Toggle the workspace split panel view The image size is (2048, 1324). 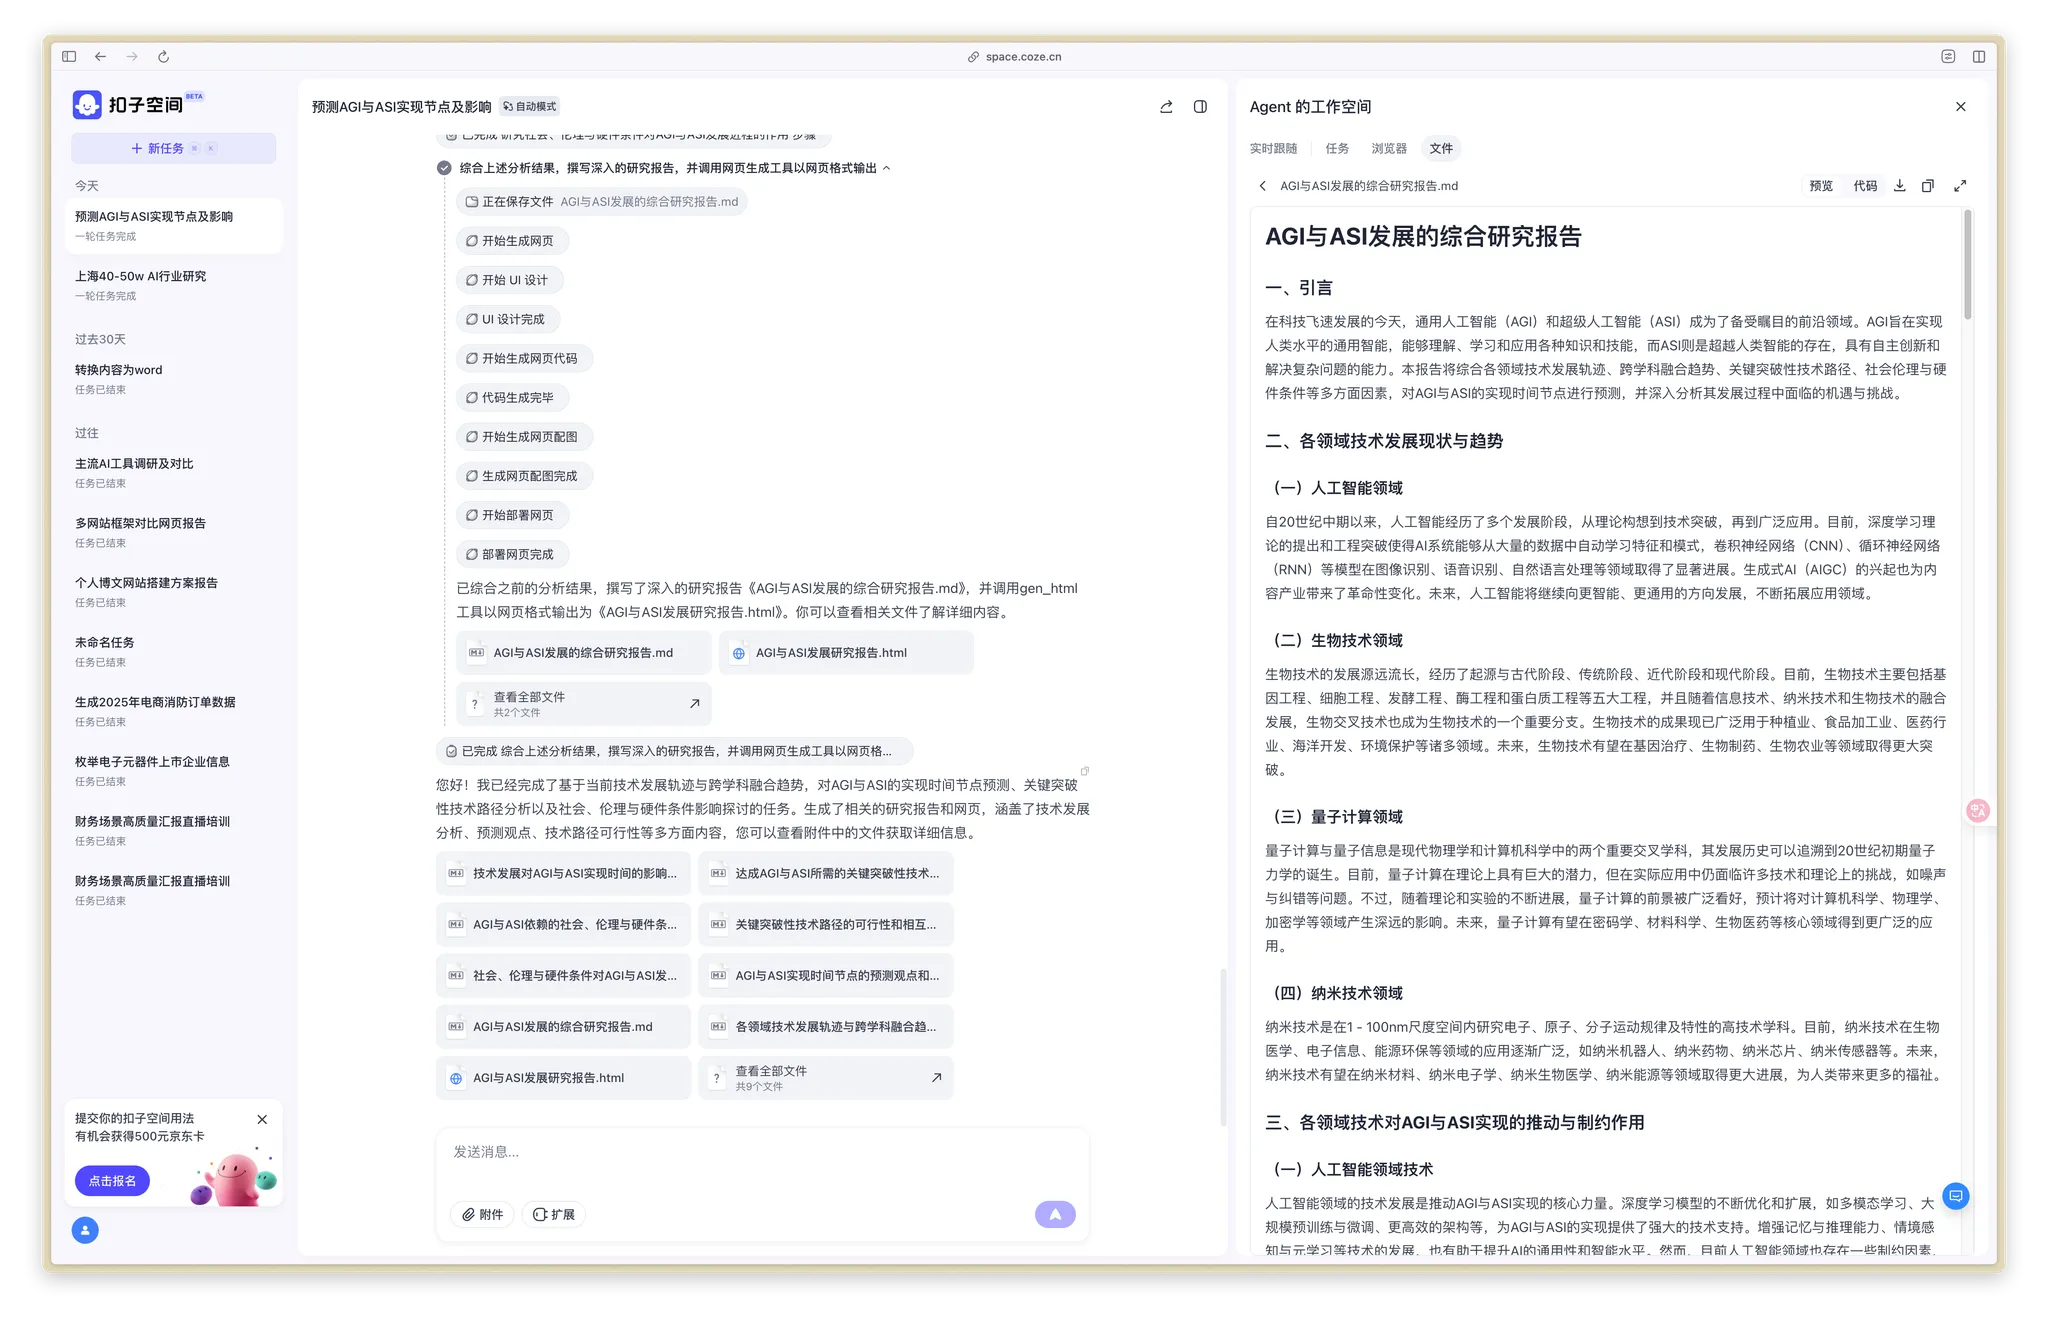1200,106
